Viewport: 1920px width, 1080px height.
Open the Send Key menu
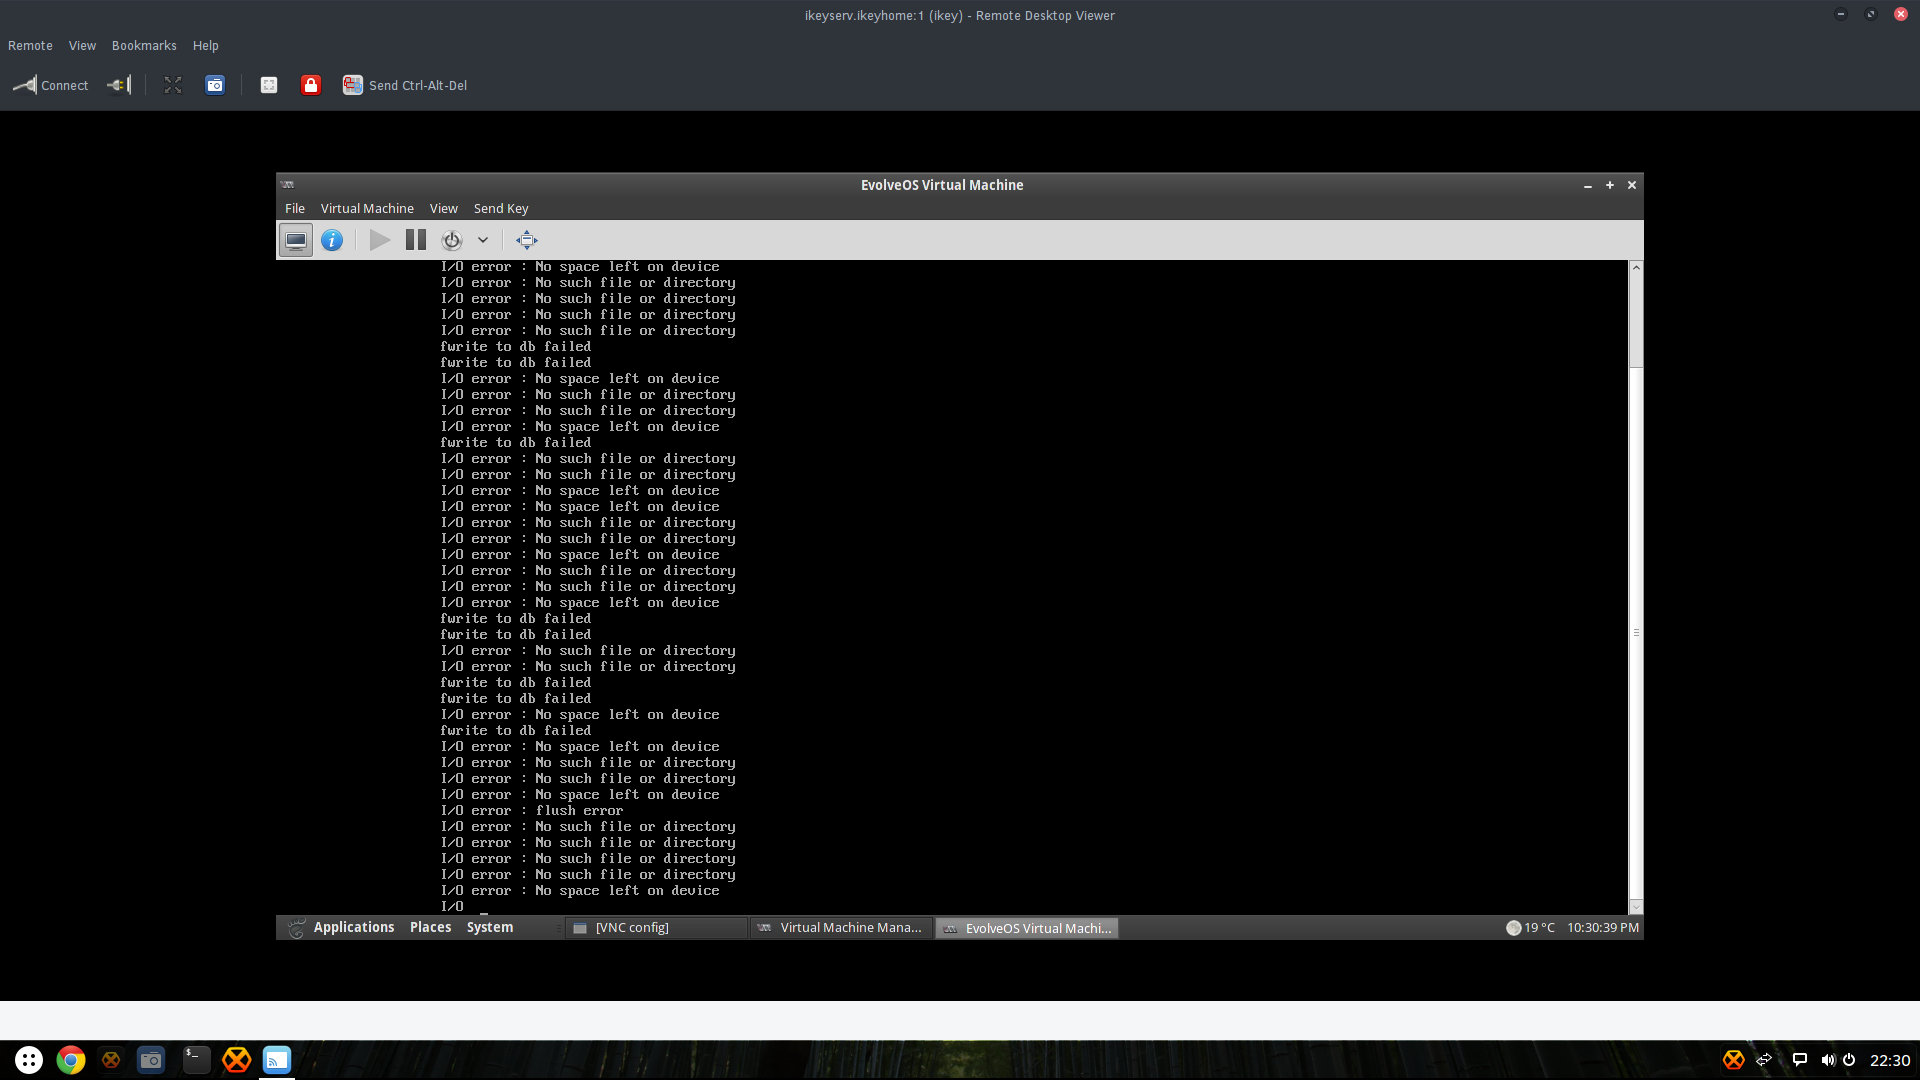(501, 208)
